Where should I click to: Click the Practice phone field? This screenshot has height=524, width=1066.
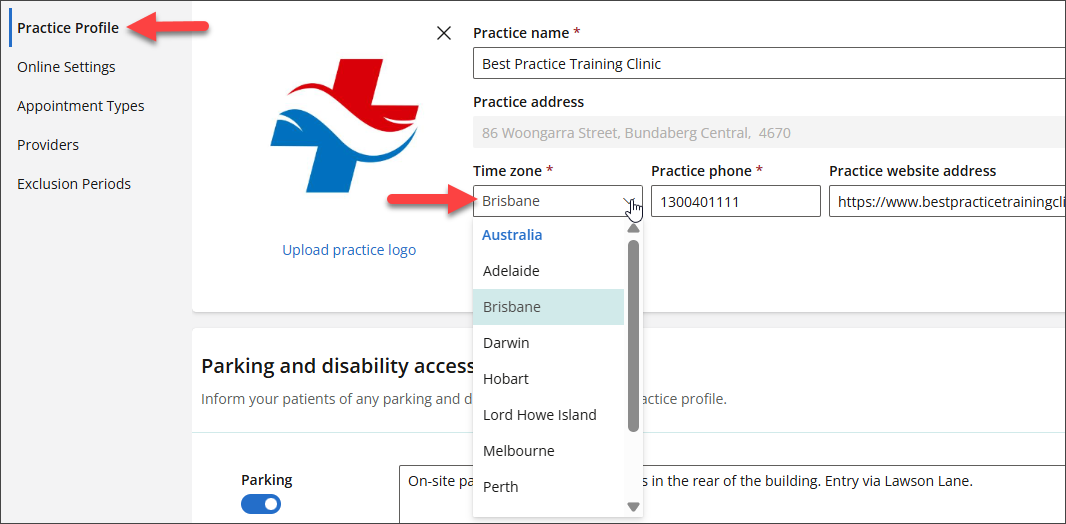pyautogui.click(x=735, y=201)
